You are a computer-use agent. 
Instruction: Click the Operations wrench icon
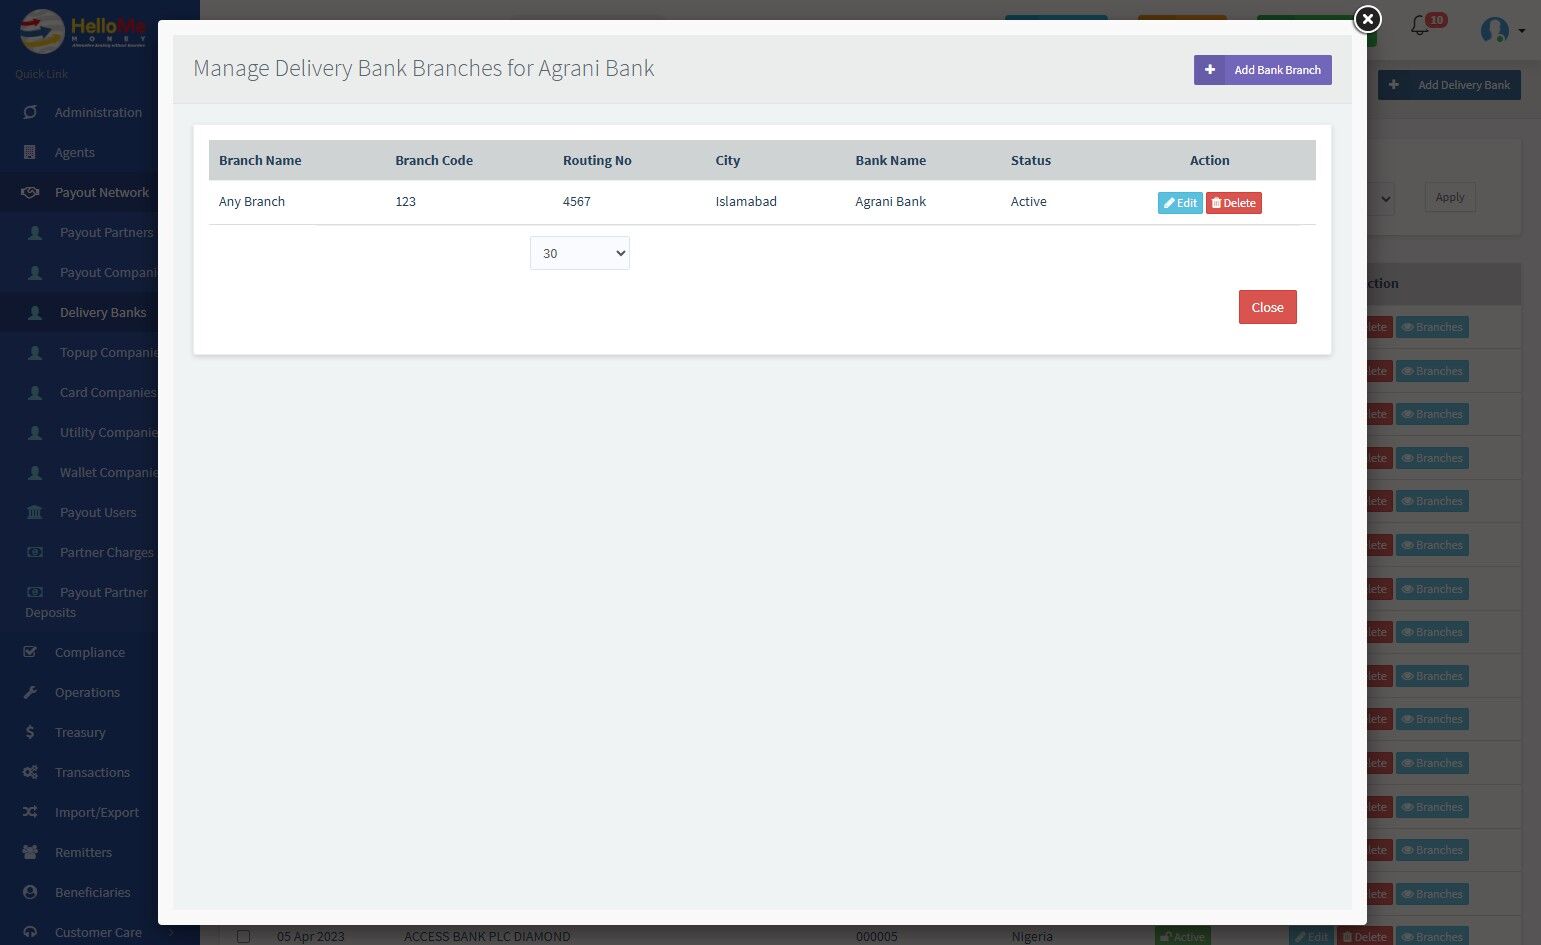[x=30, y=692]
